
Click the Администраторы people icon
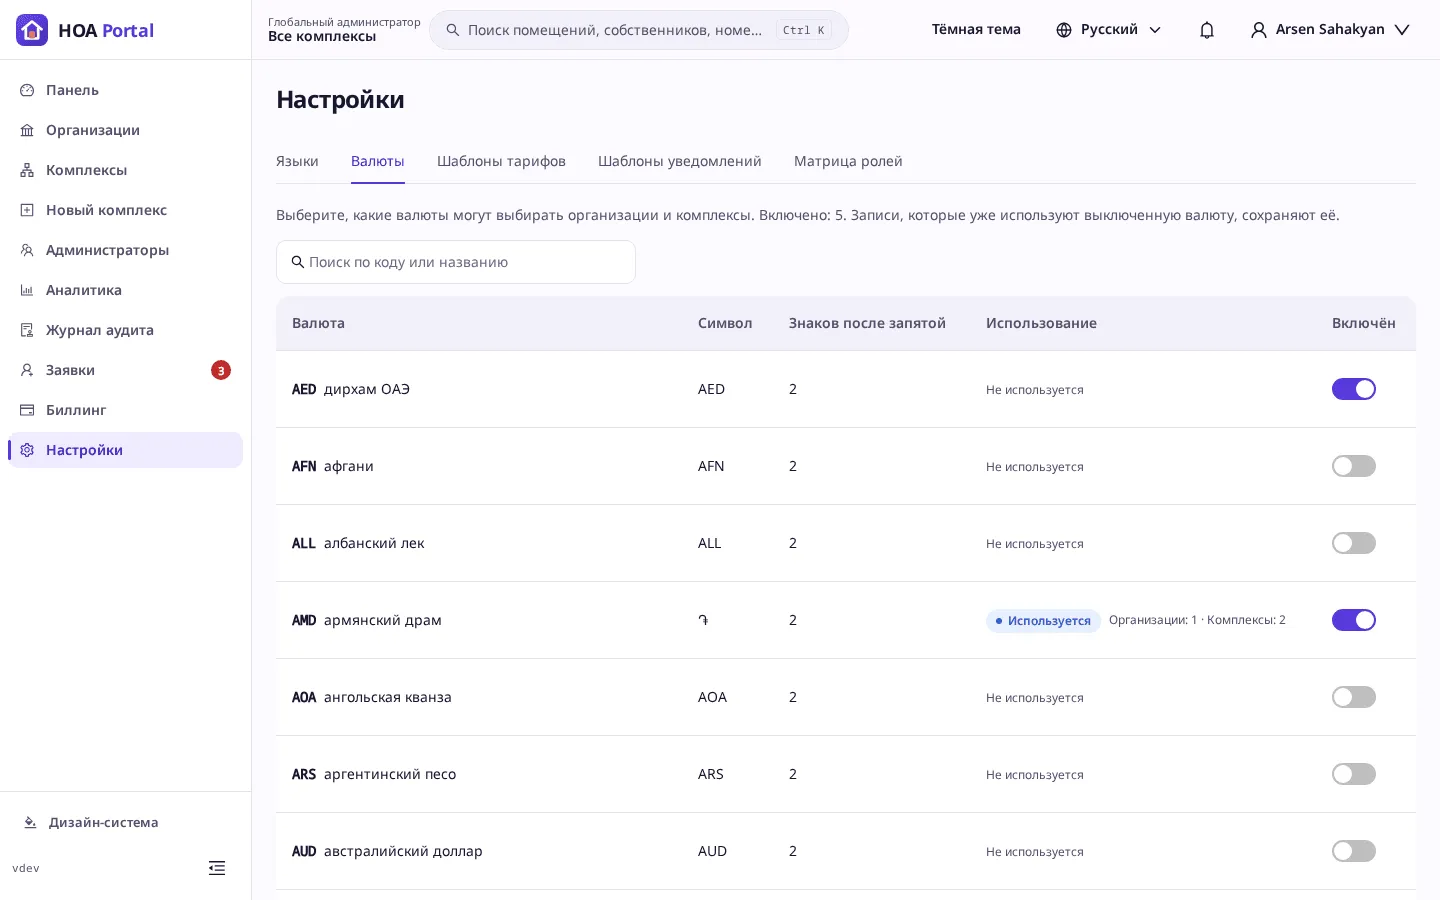(27, 250)
